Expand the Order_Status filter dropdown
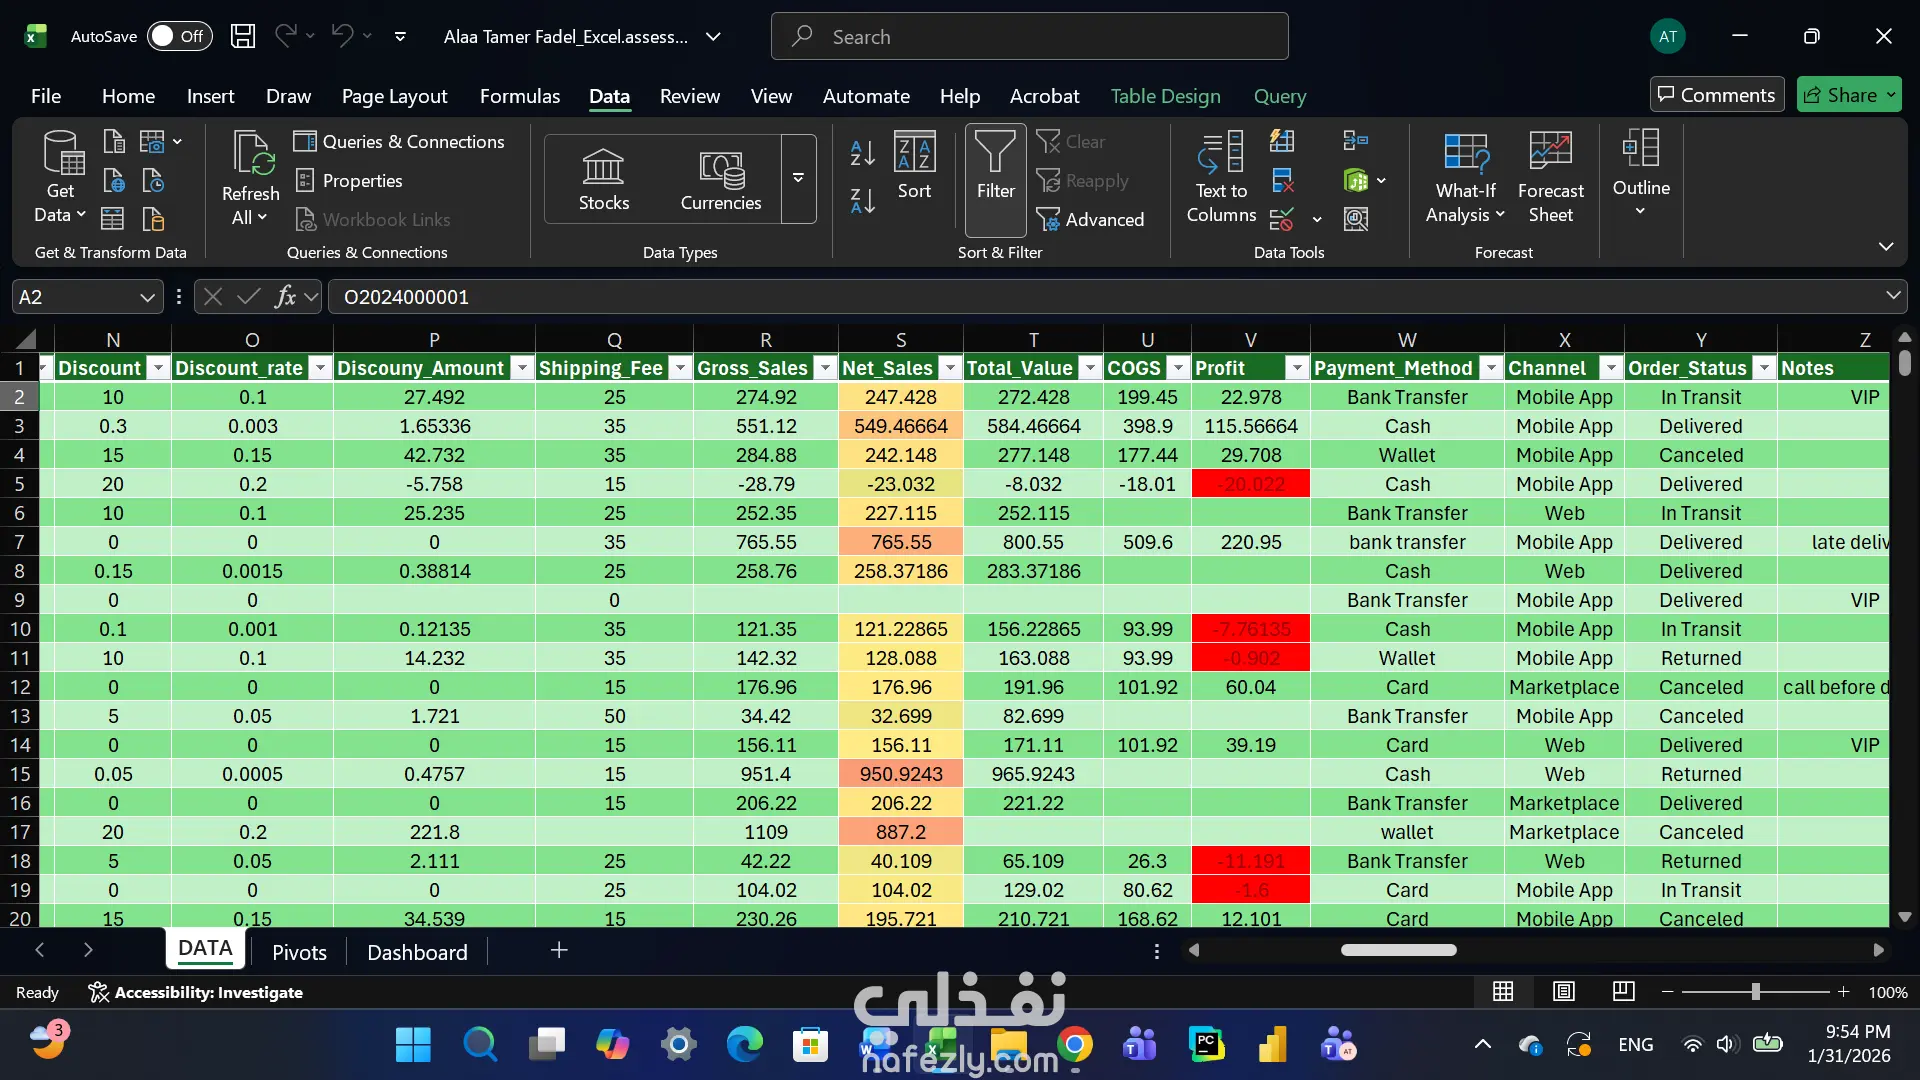1920x1080 pixels. coord(1765,368)
